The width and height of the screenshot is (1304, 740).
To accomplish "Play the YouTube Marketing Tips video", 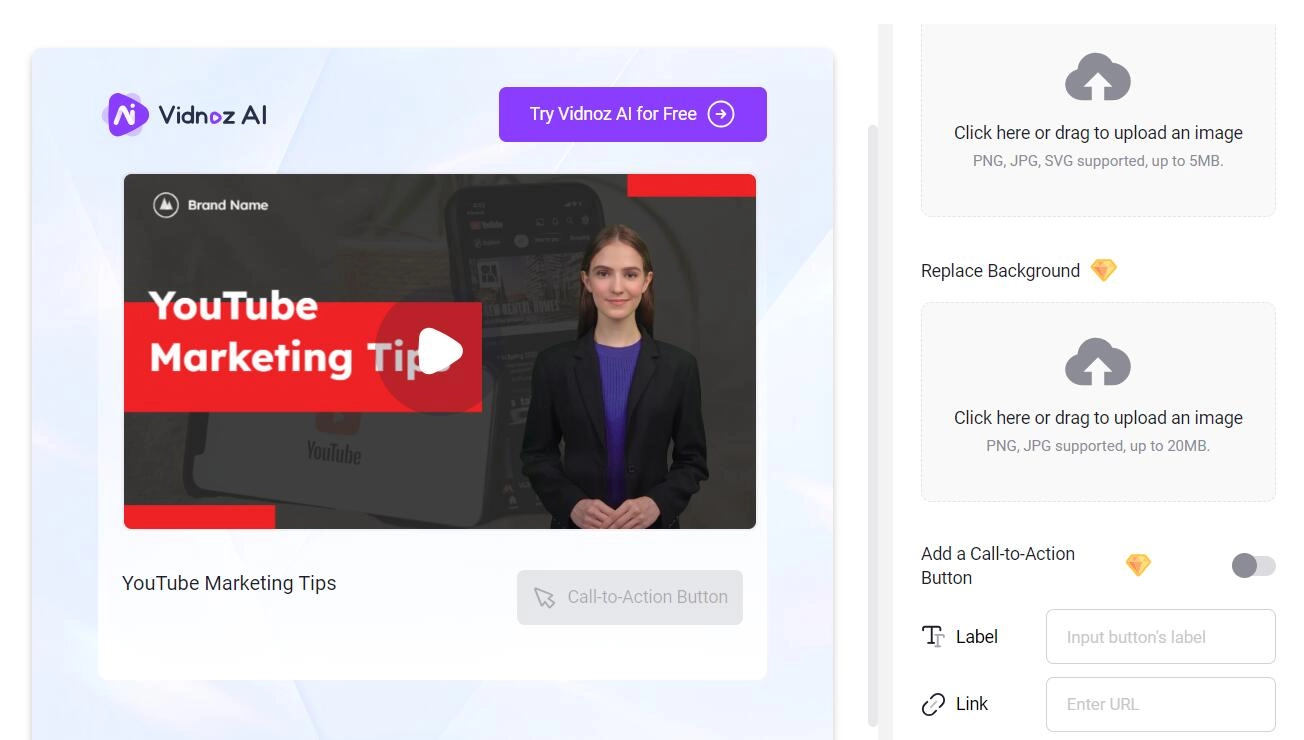I will (440, 351).
